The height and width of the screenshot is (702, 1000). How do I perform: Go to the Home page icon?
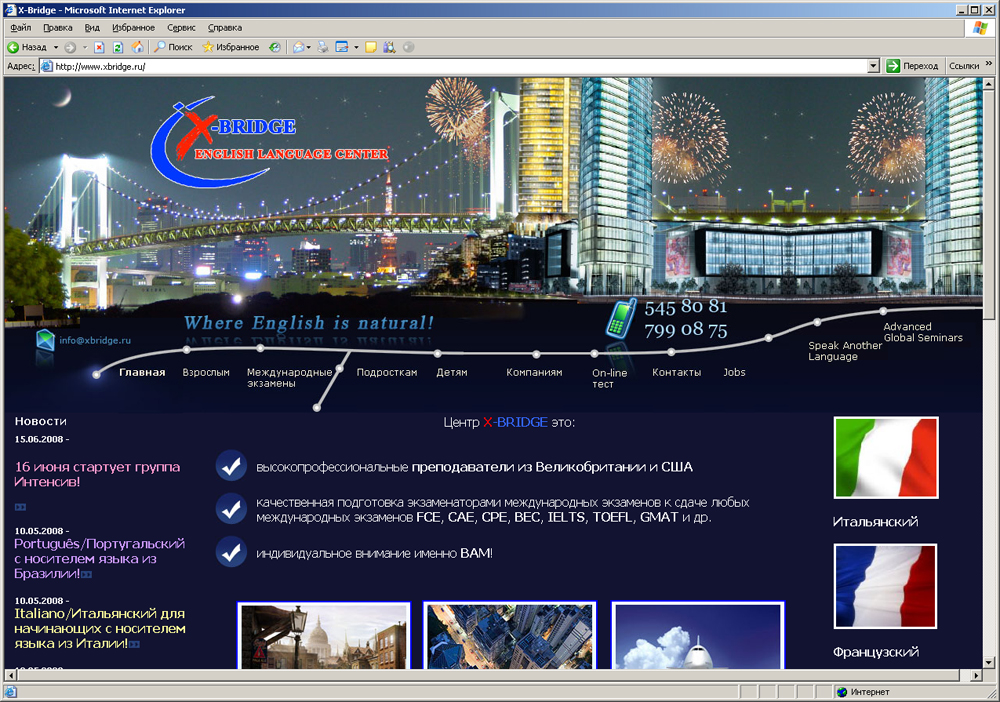pos(137,47)
